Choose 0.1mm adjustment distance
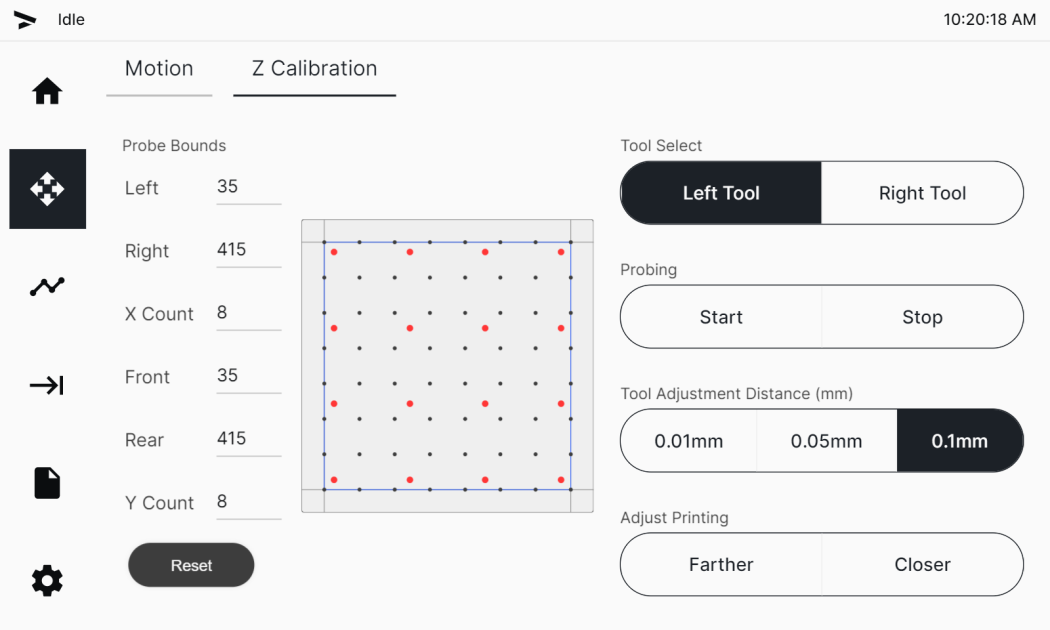Viewport: 1050px width, 630px height. pos(960,441)
